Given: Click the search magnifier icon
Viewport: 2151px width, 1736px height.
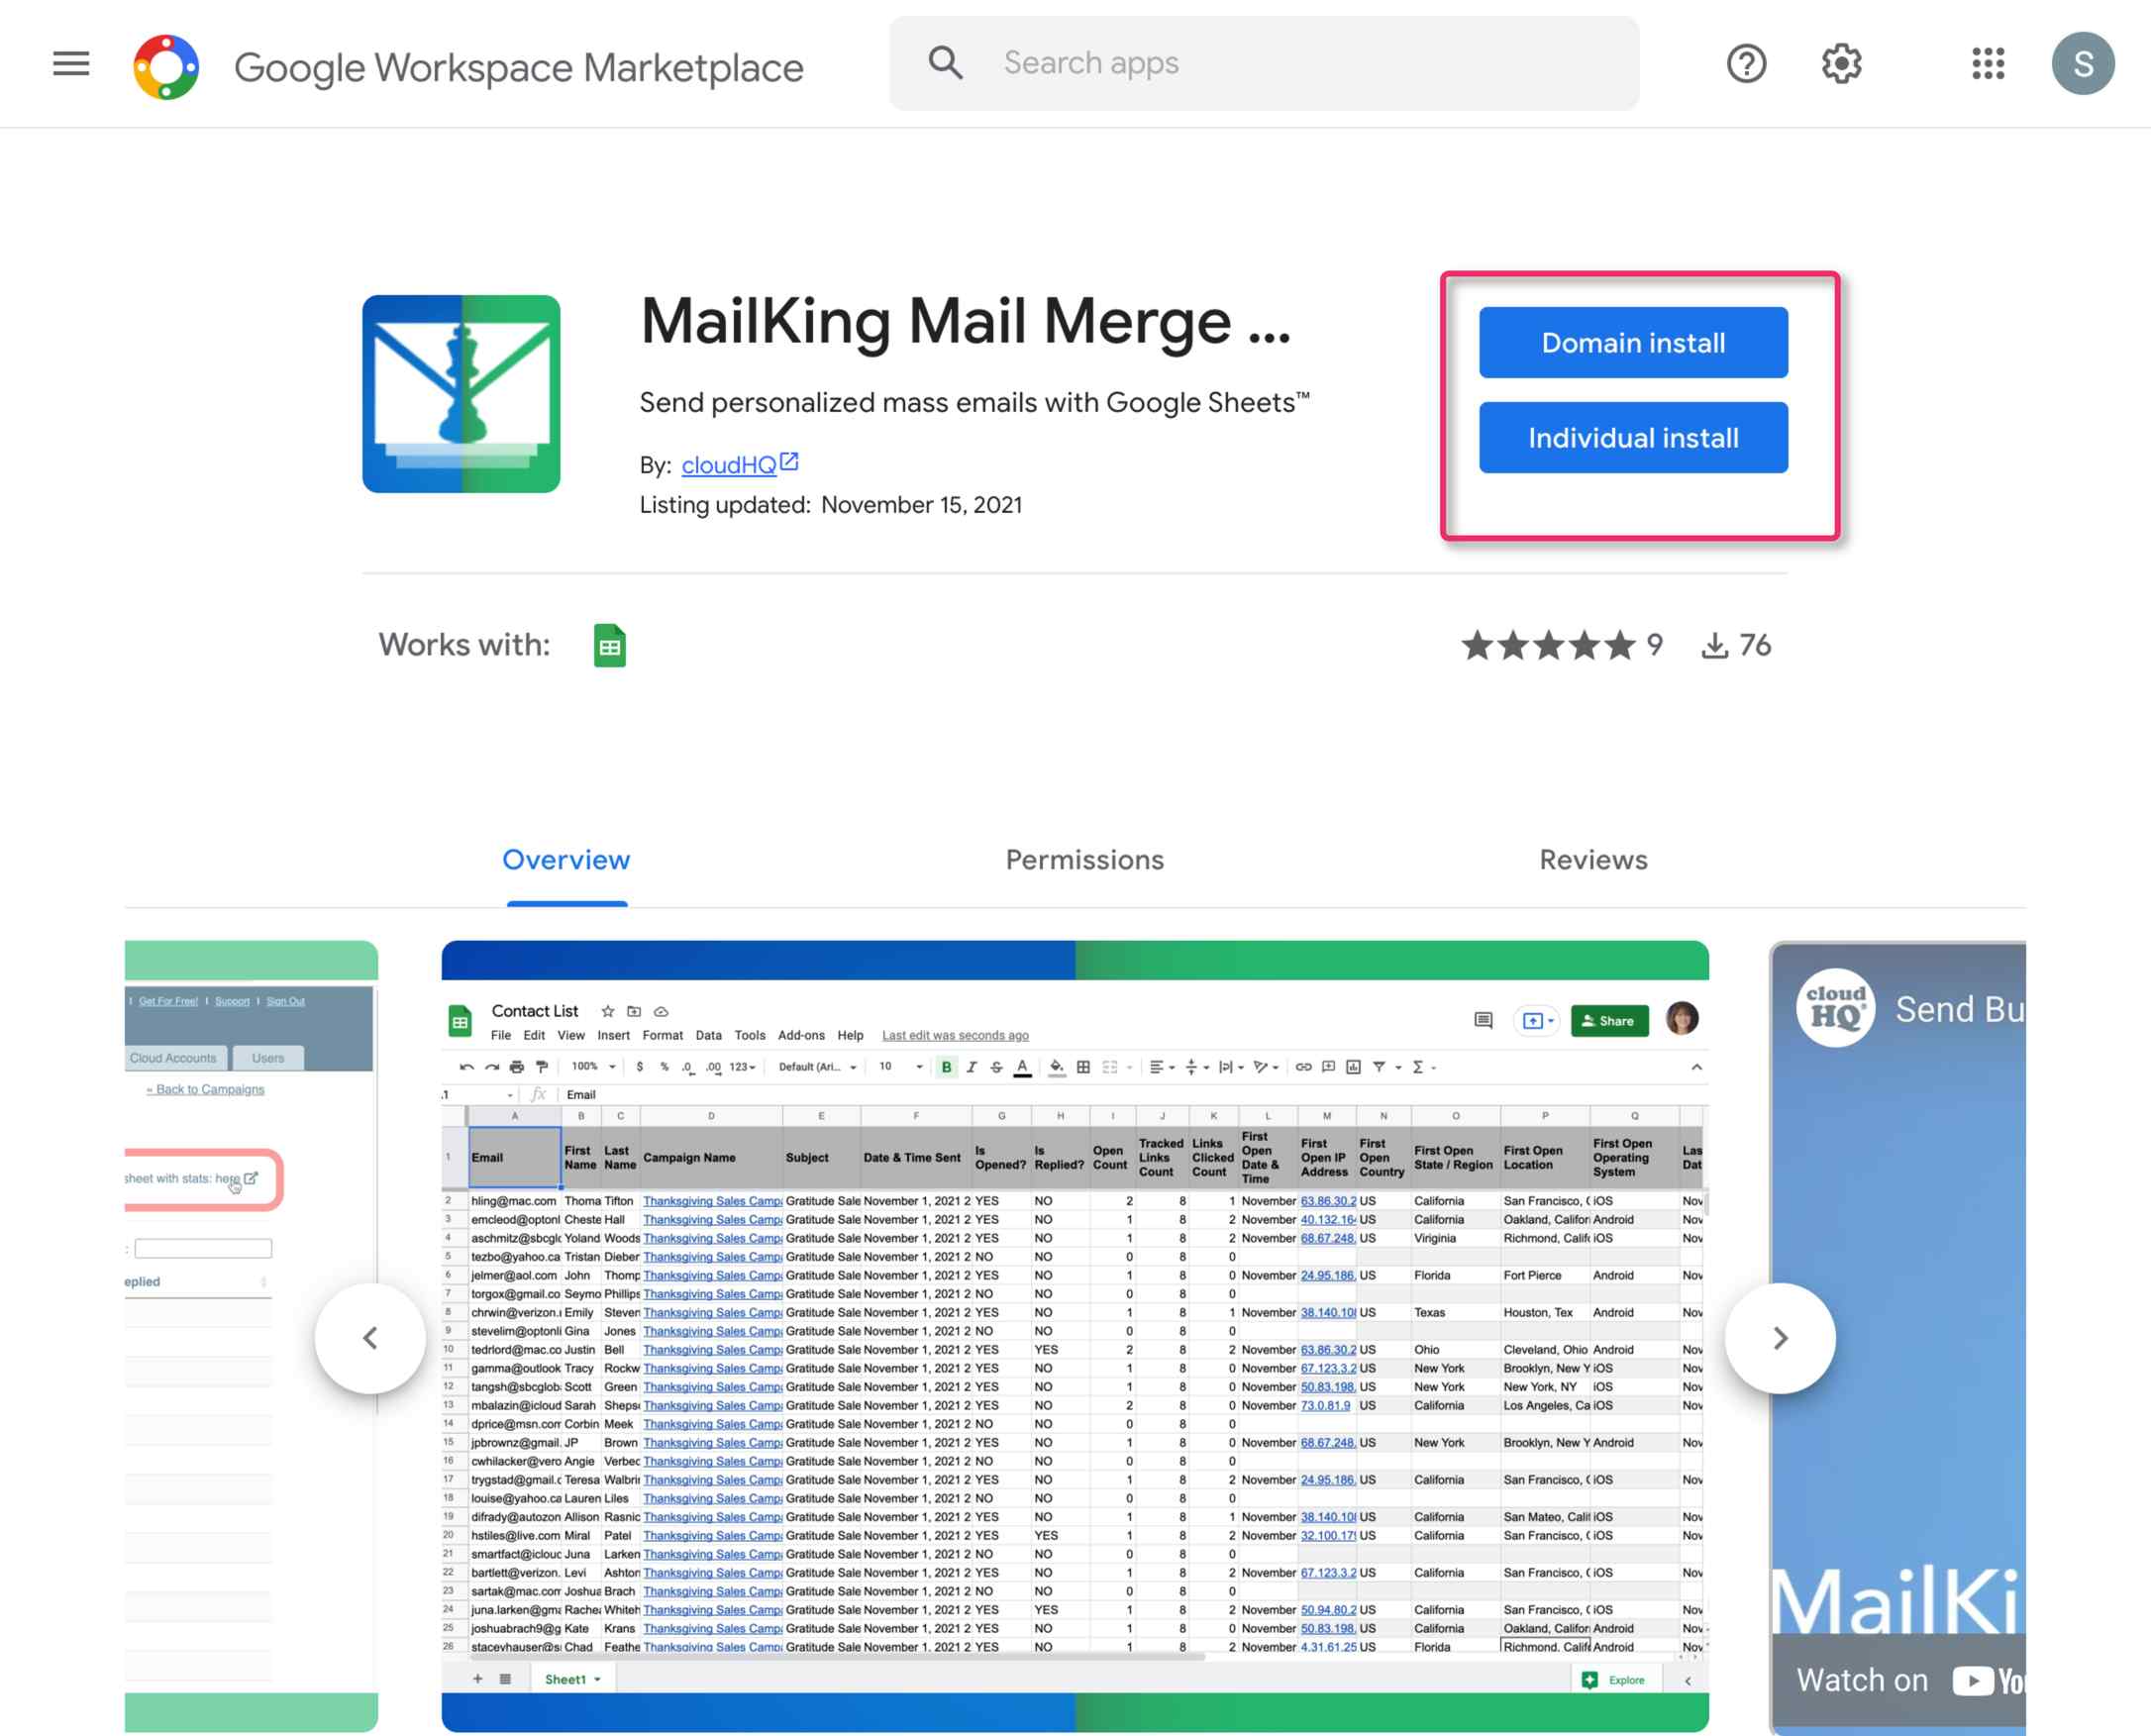Looking at the screenshot, I should tap(945, 63).
